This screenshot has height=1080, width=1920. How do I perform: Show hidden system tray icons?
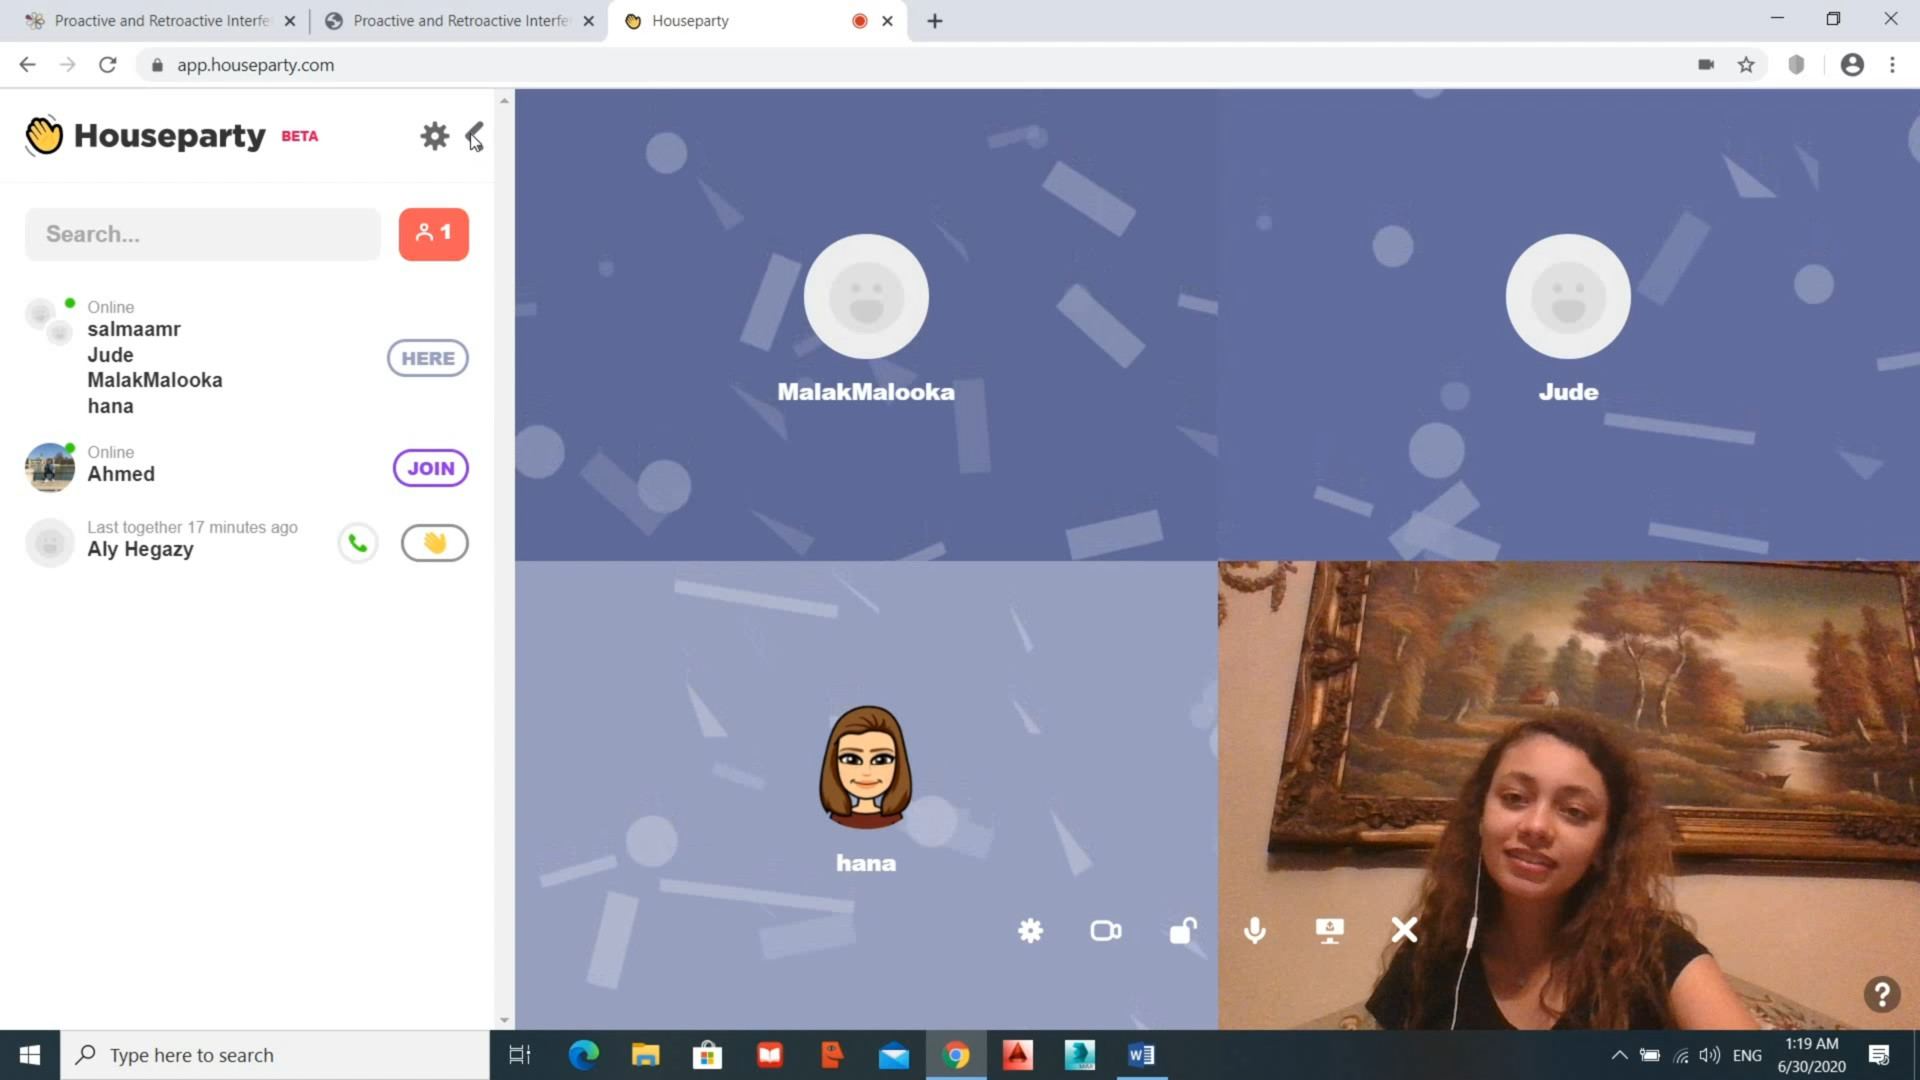[x=1619, y=1055]
